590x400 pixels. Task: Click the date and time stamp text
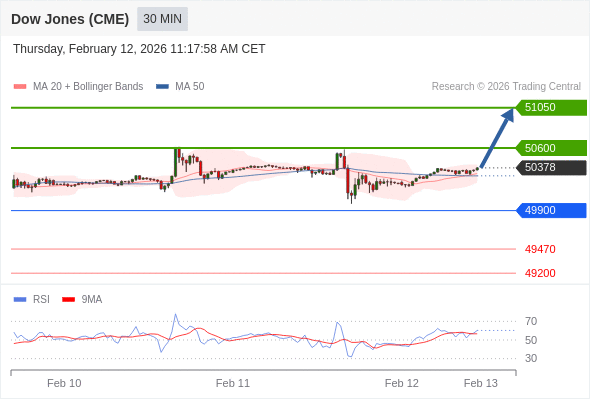click(139, 49)
